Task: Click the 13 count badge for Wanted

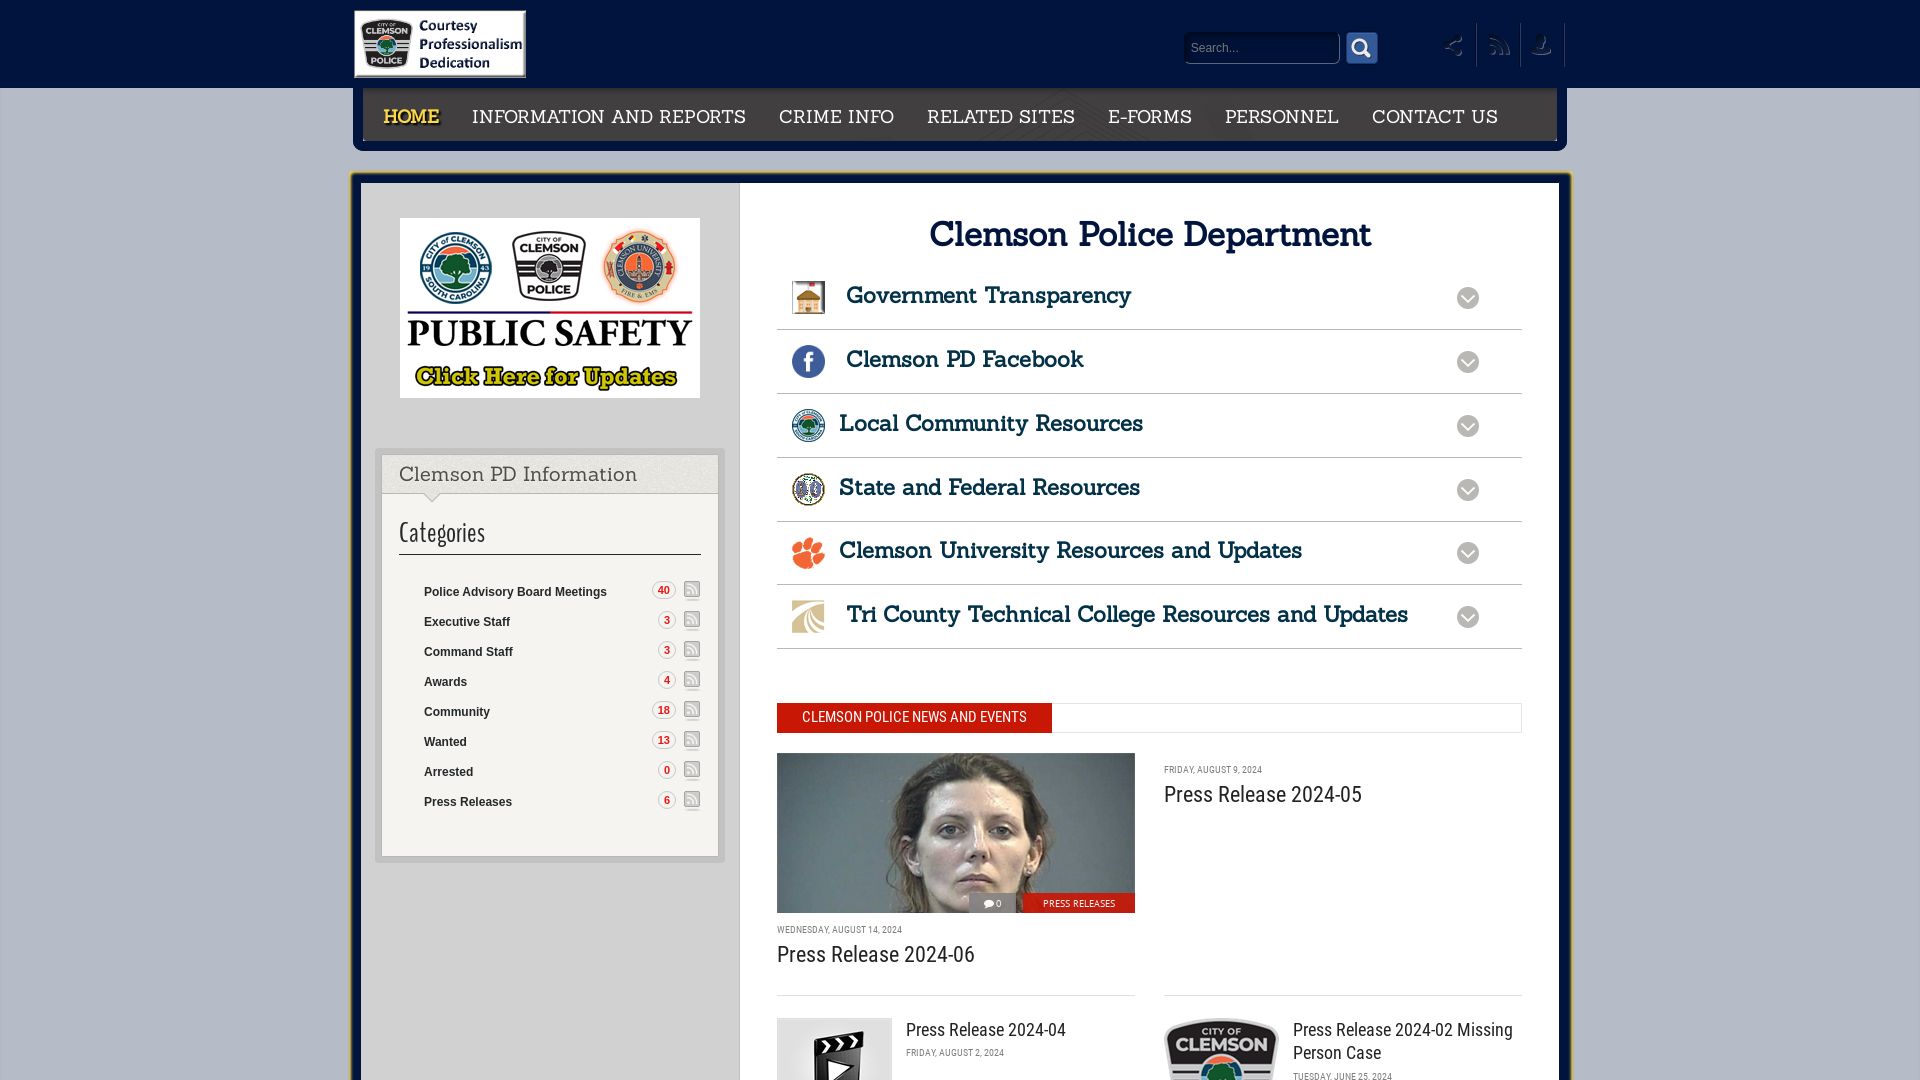Action: (664, 740)
